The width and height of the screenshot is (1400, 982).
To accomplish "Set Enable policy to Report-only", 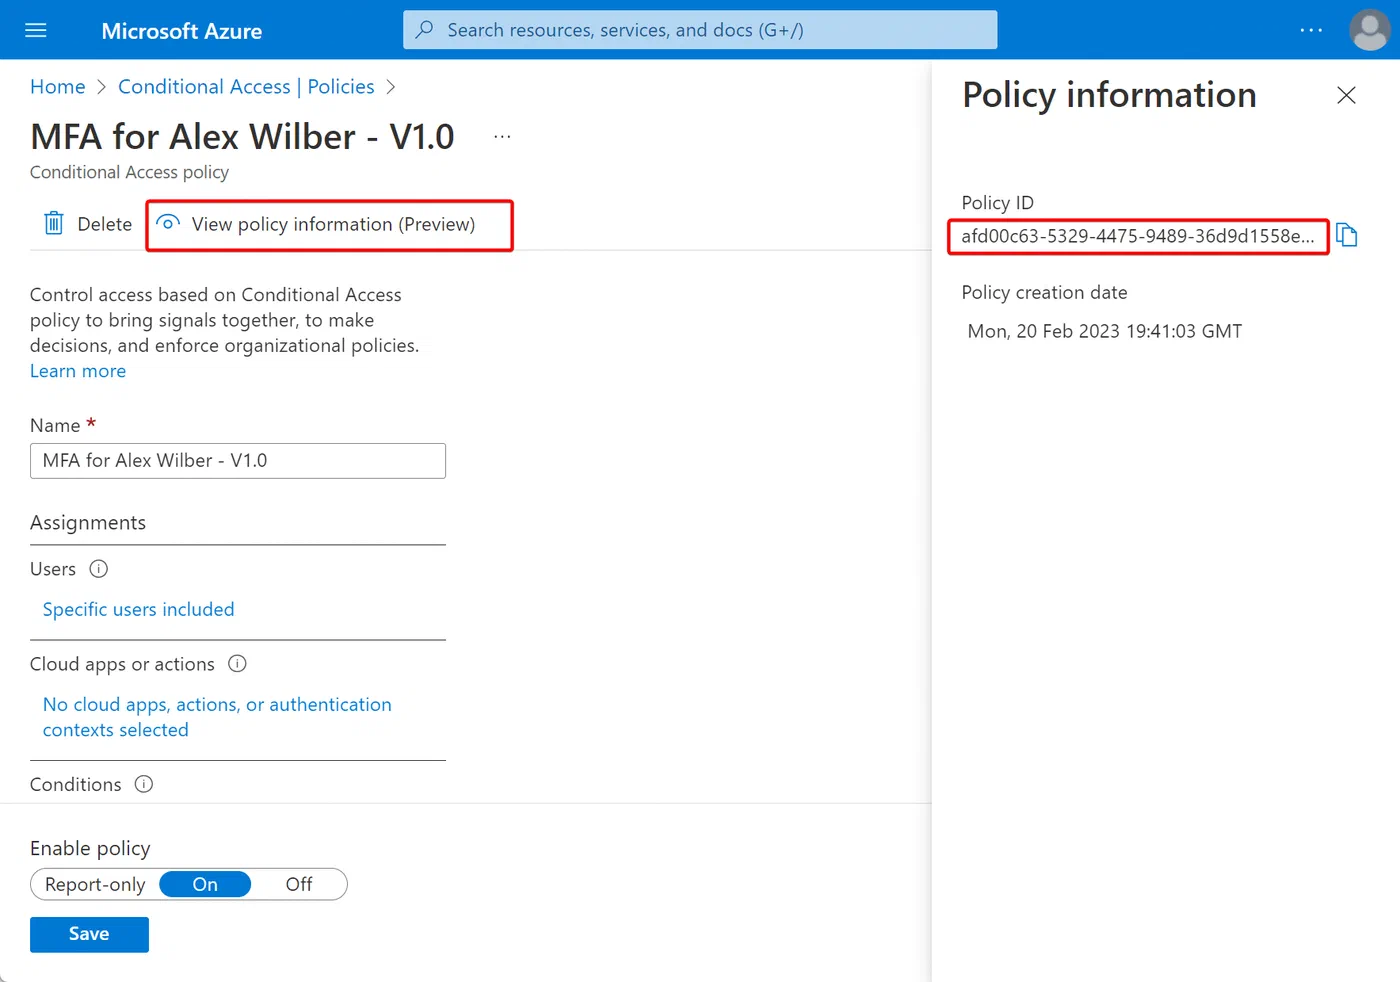I will 95,884.
